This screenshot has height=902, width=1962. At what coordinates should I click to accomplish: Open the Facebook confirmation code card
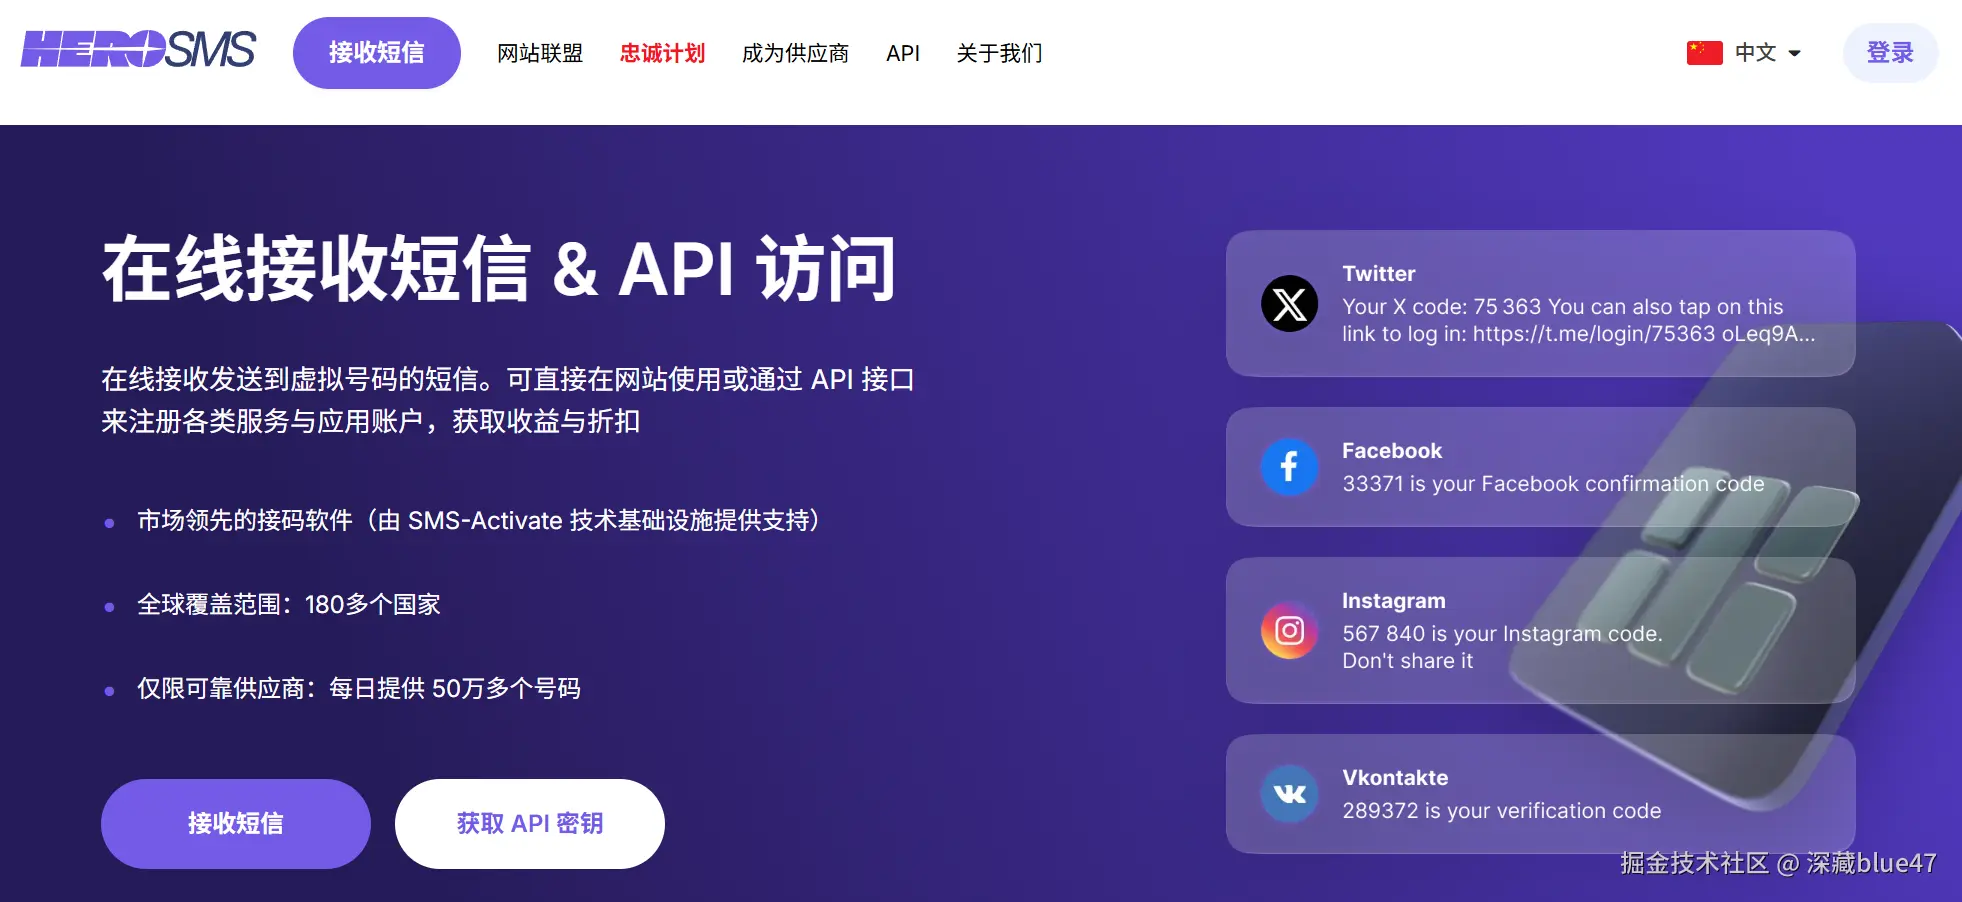click(x=1540, y=467)
